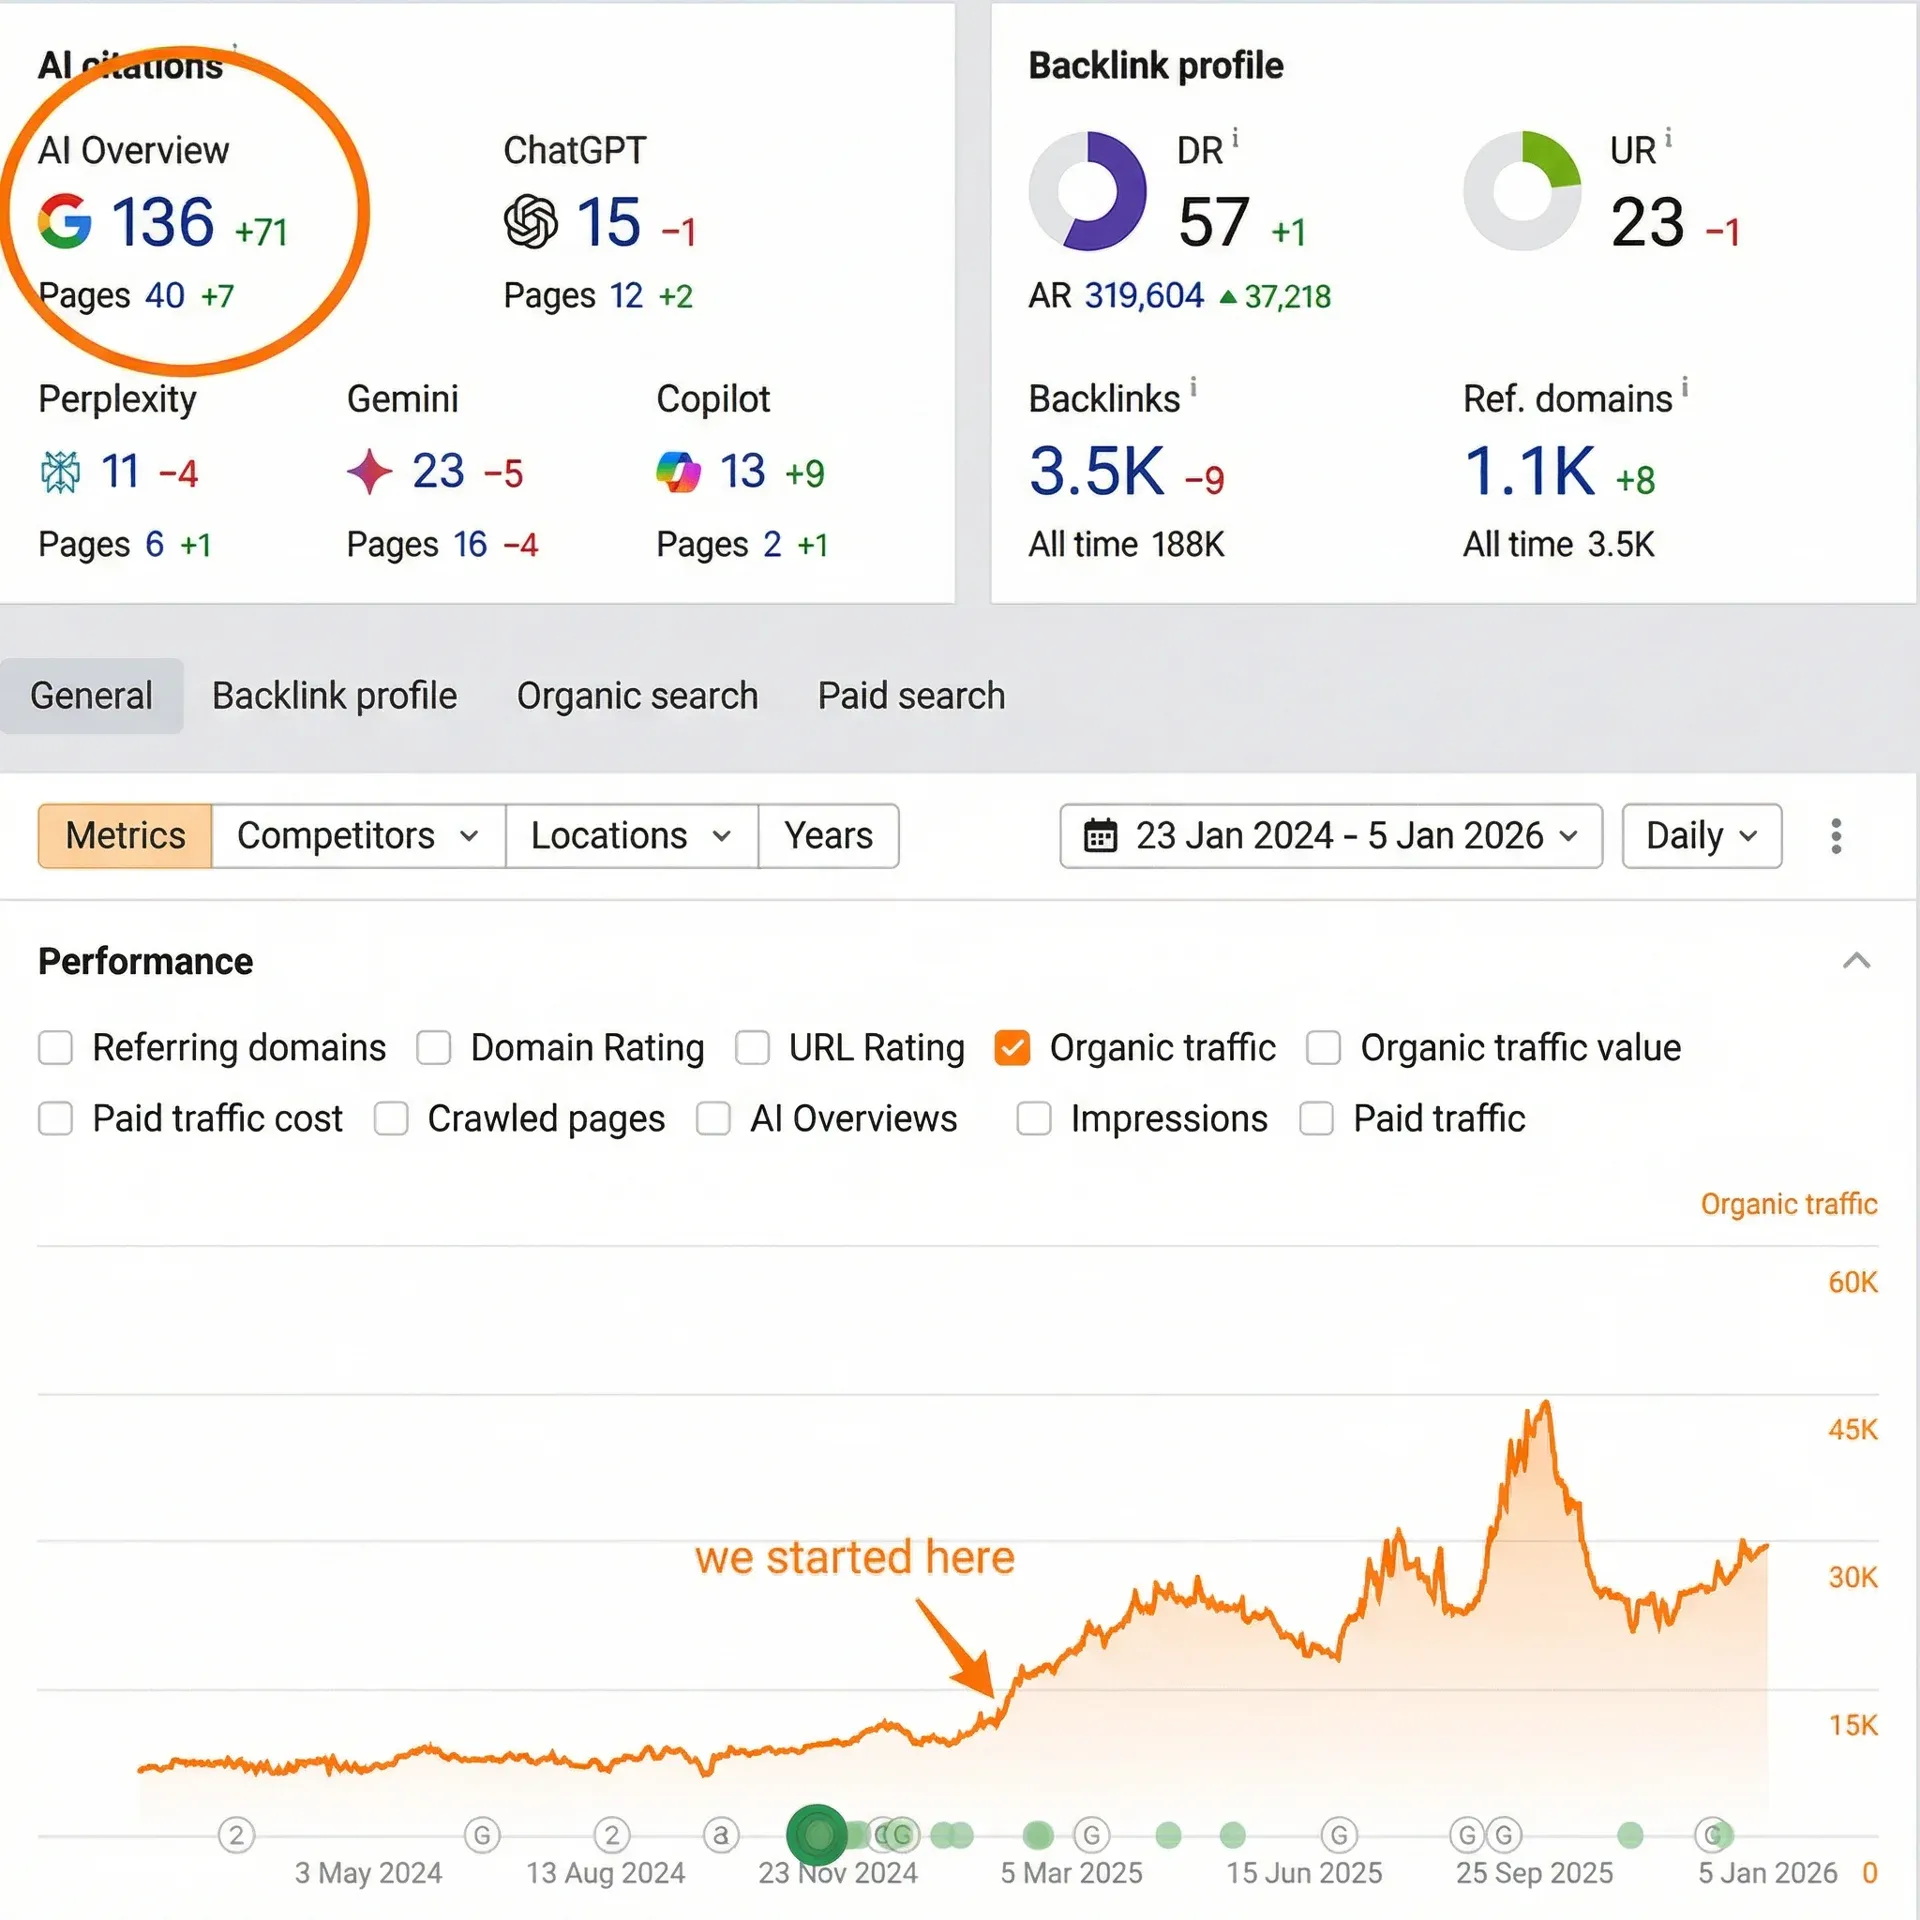
Task: Click the large green timeline marker near Nov 2024
Action: (817, 1835)
